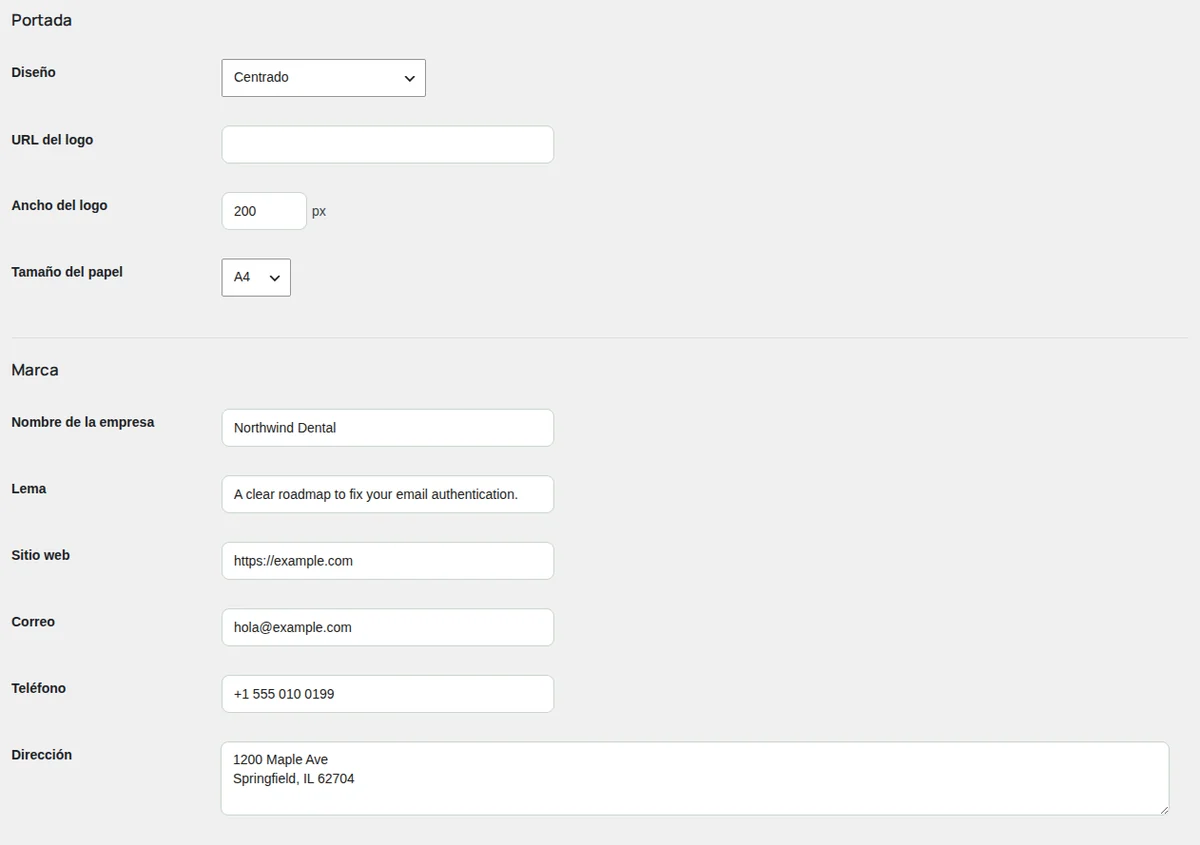Click the resize grip of the Dirección textarea
The height and width of the screenshot is (845, 1200).
1162,808
